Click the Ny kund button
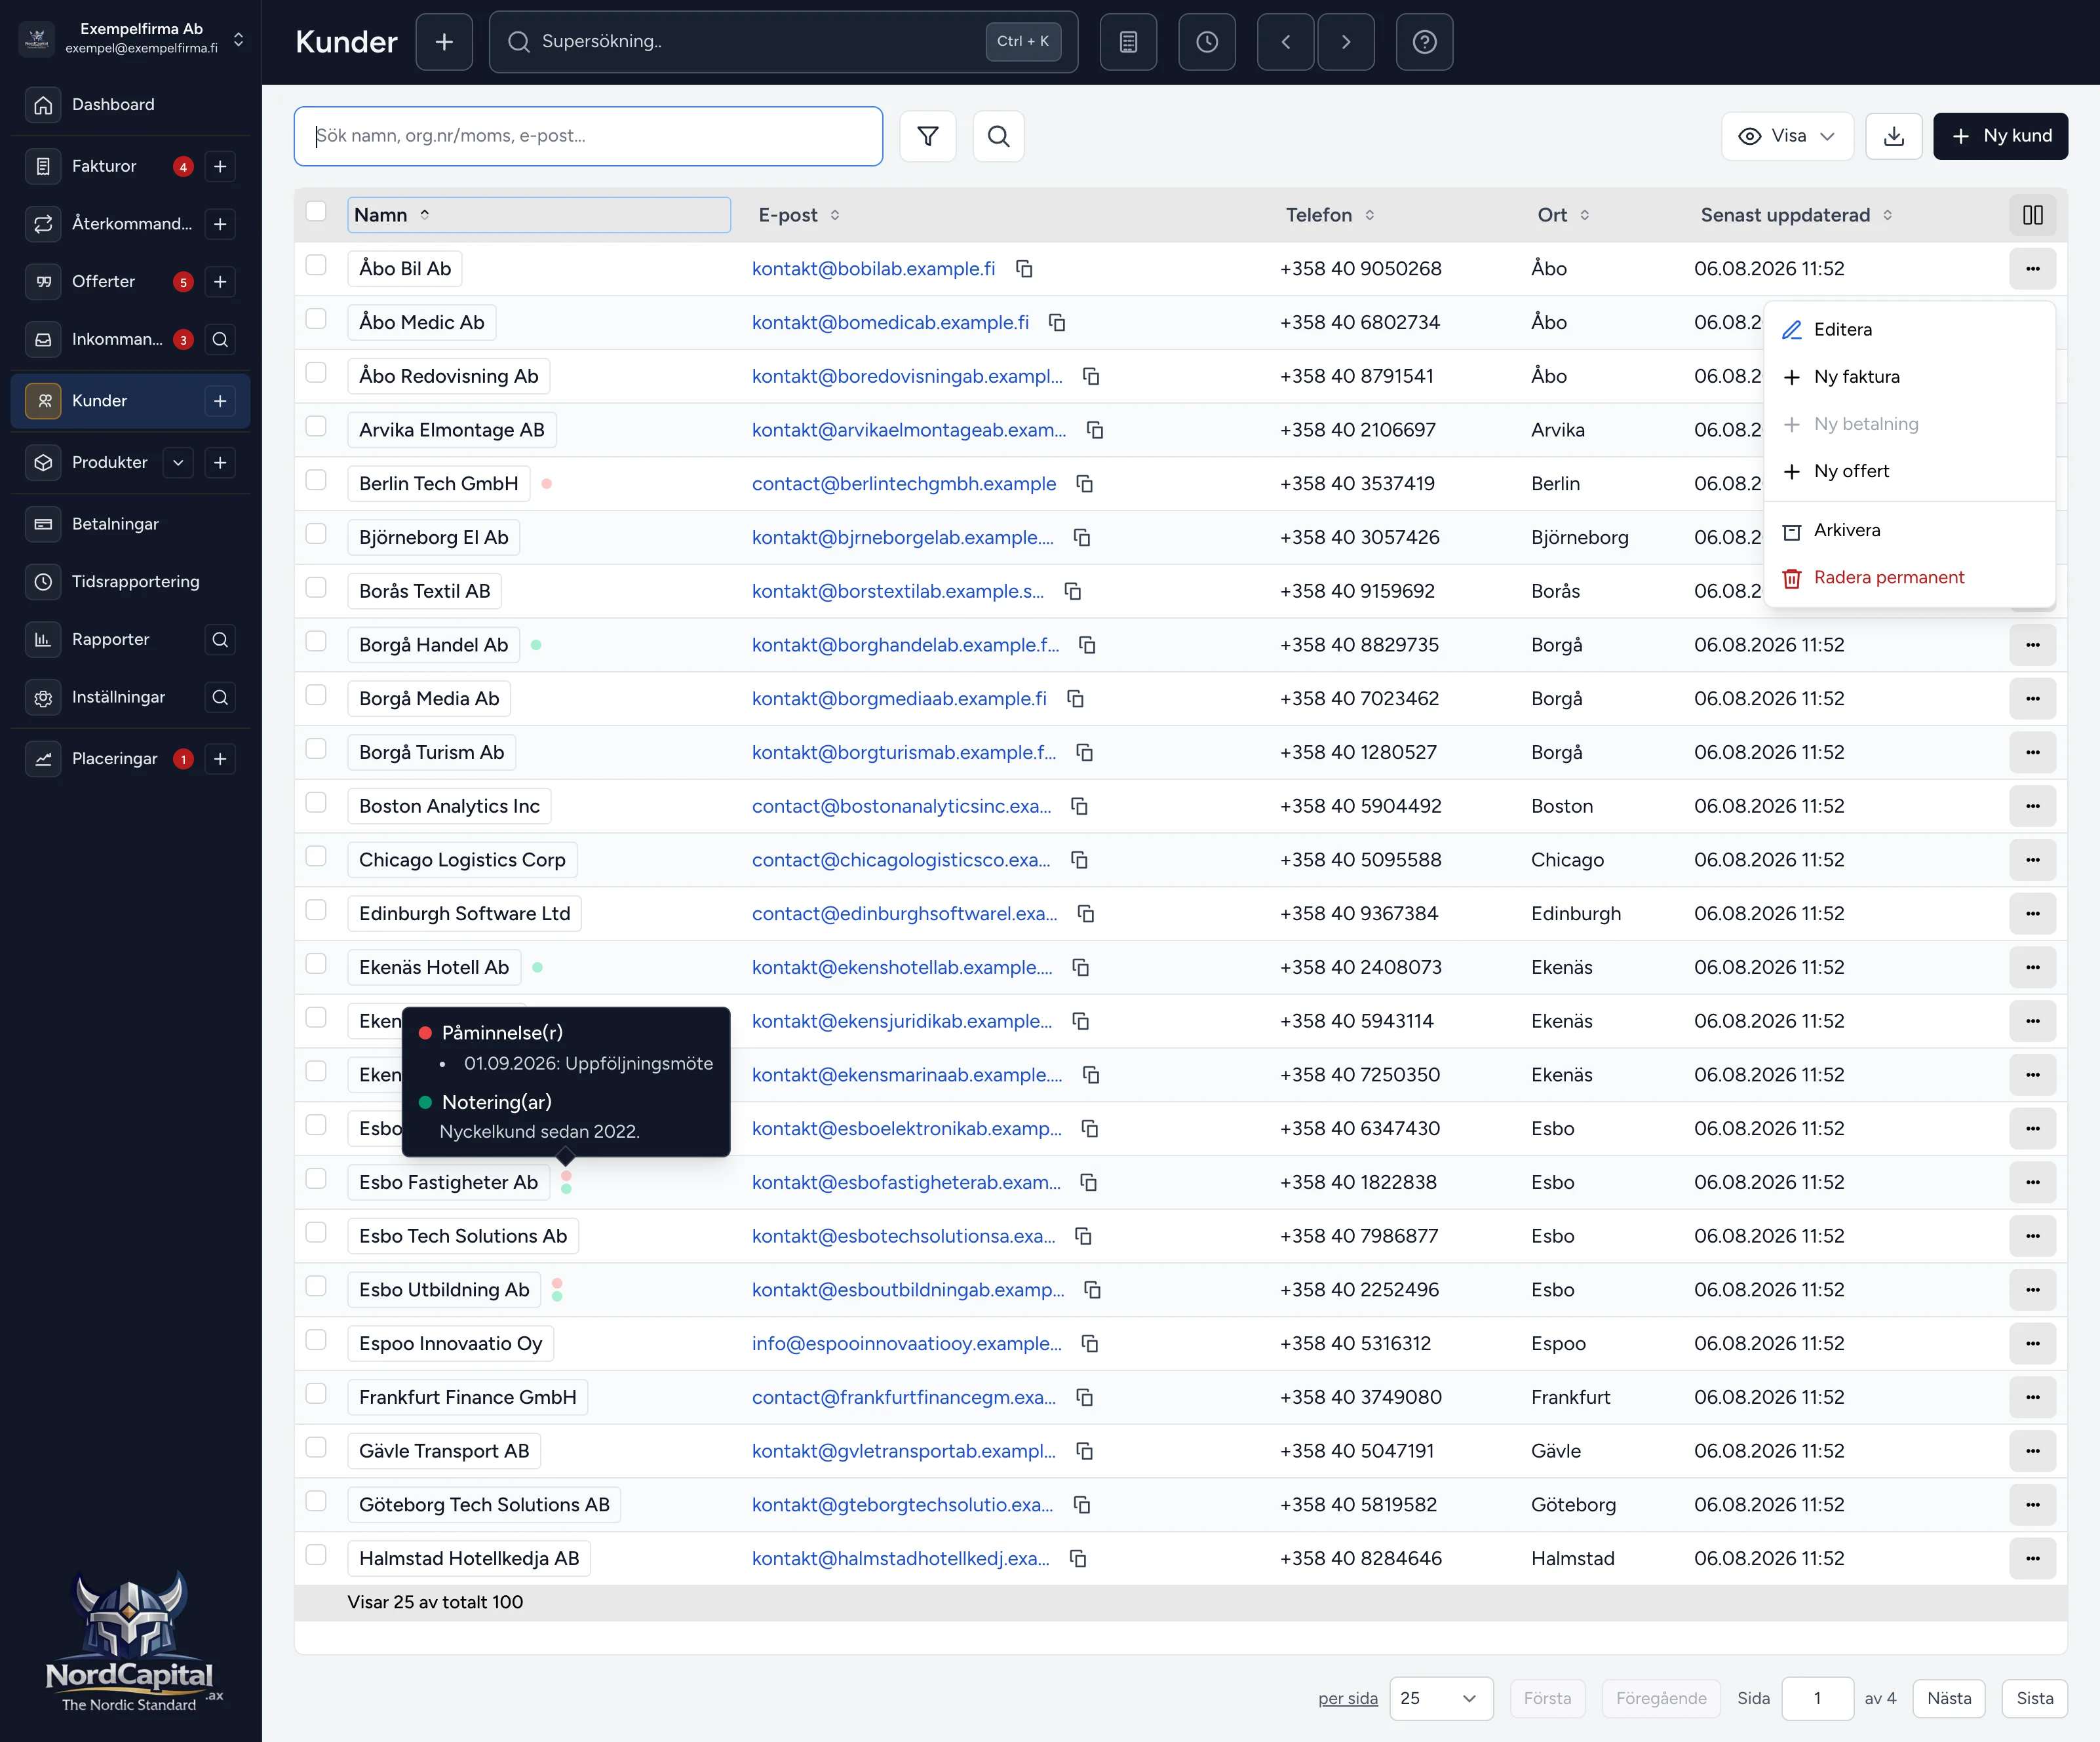The image size is (2100, 1742). 2000,136
